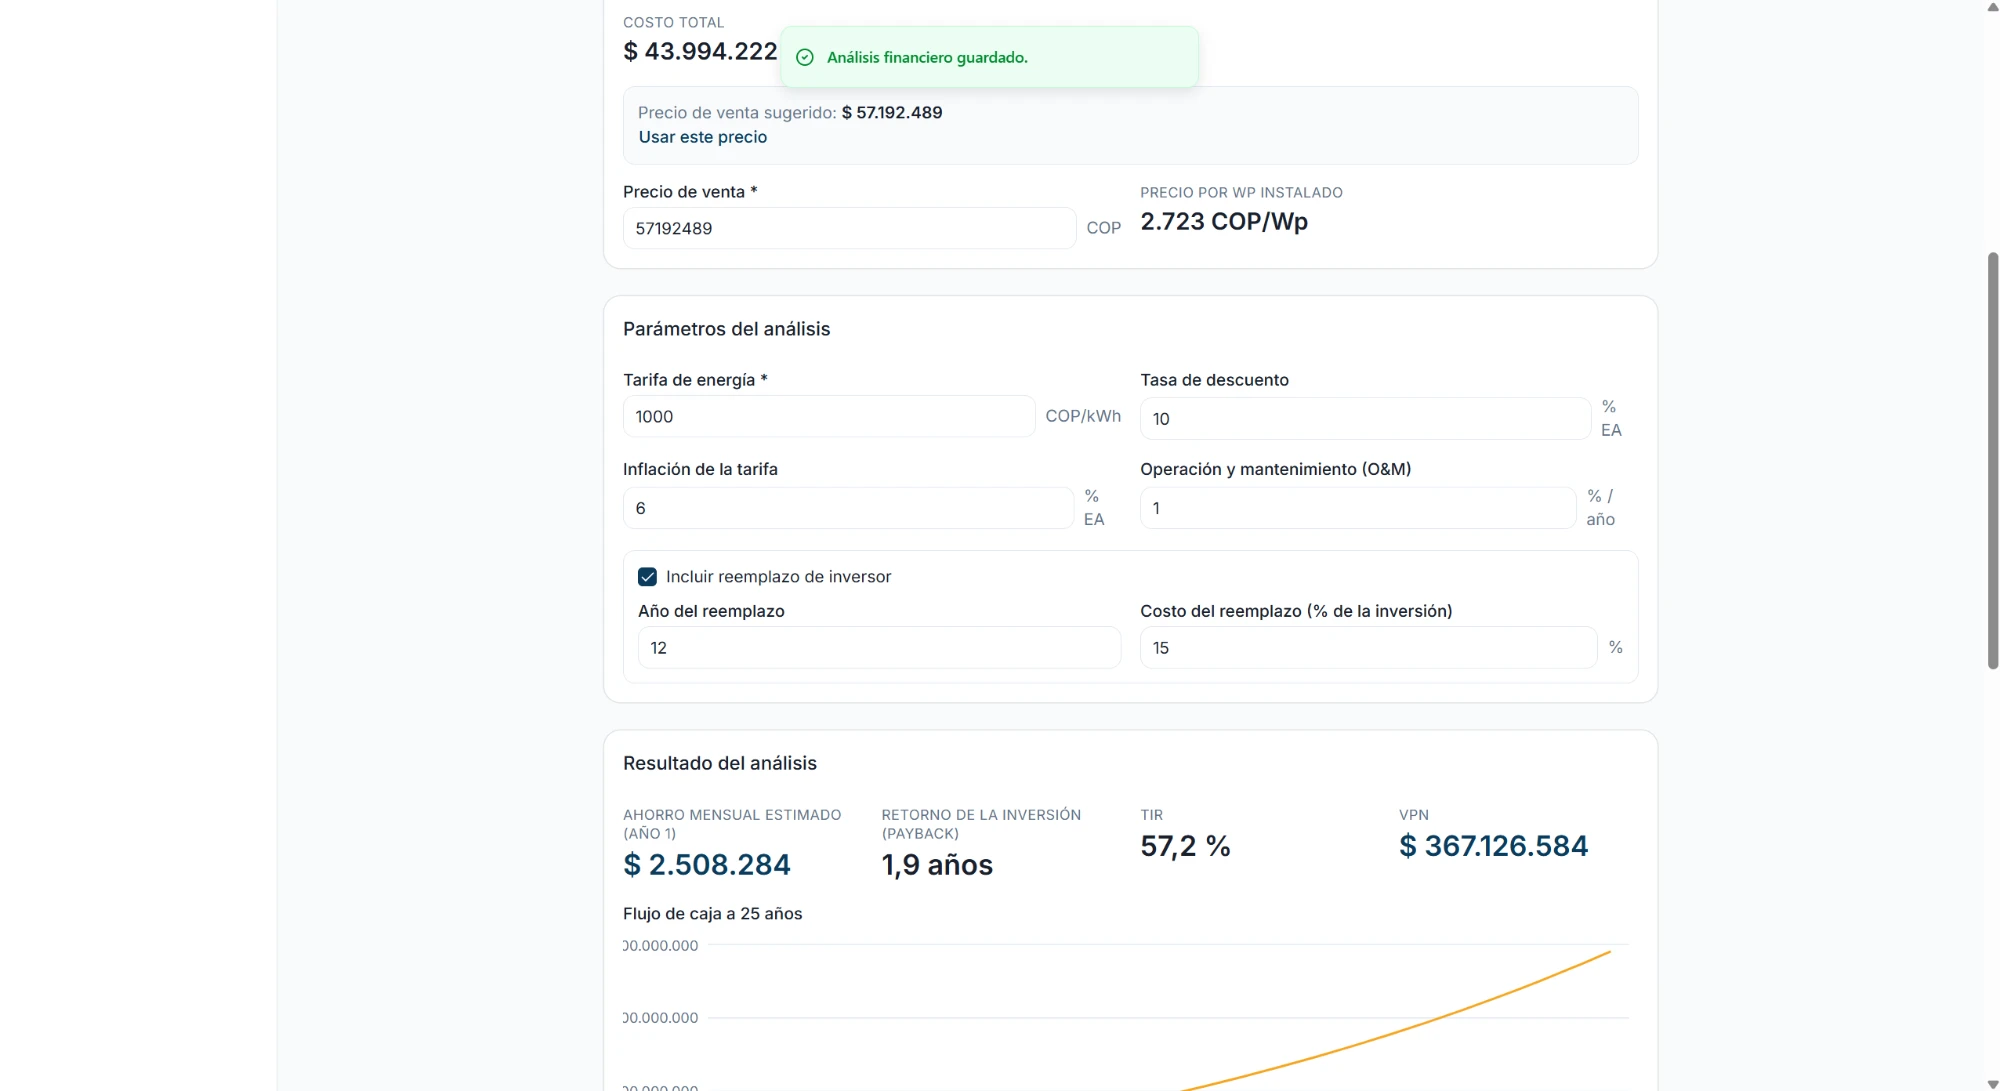Screen dimensions: 2000x1091
Task: Click 'Análisis financiero guardado.' notification text
Action: click(x=927, y=58)
